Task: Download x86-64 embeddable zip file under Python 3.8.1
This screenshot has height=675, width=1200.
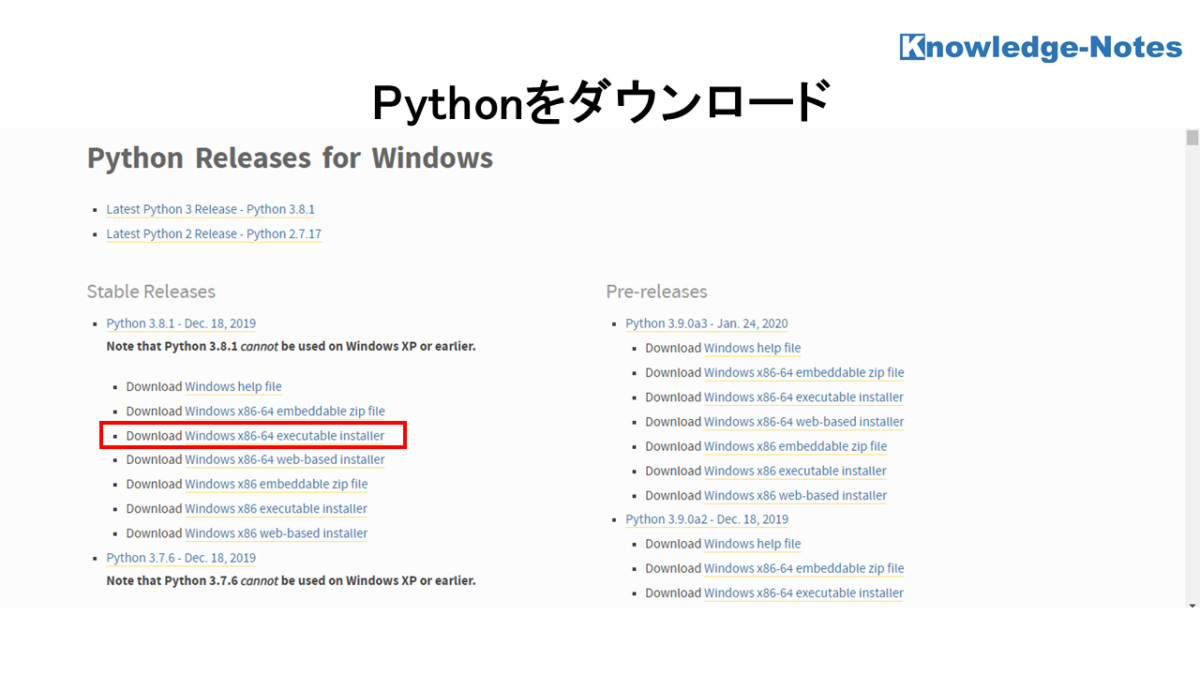Action: click(285, 411)
